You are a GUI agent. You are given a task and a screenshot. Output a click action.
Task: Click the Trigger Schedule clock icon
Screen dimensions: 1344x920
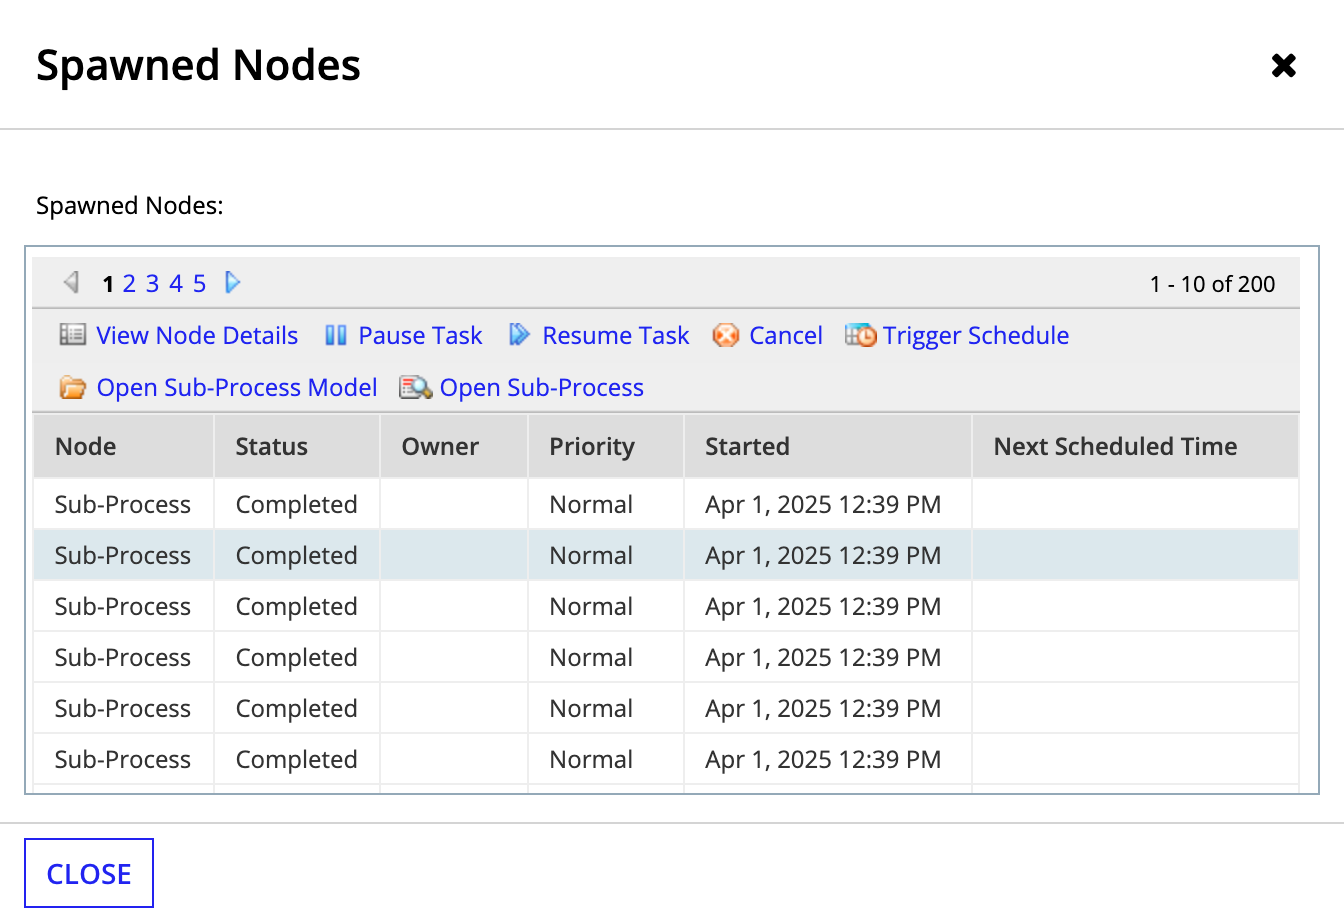click(x=861, y=335)
